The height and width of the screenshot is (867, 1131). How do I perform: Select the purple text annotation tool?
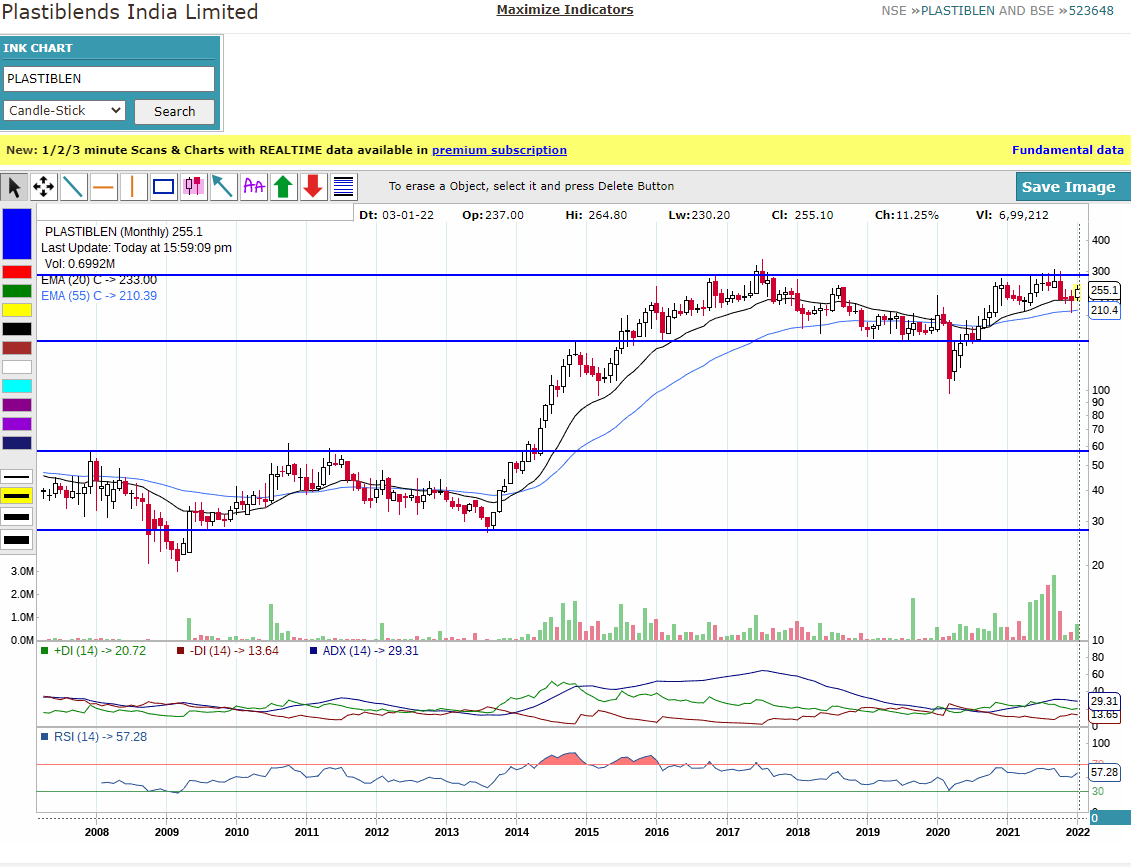click(253, 187)
